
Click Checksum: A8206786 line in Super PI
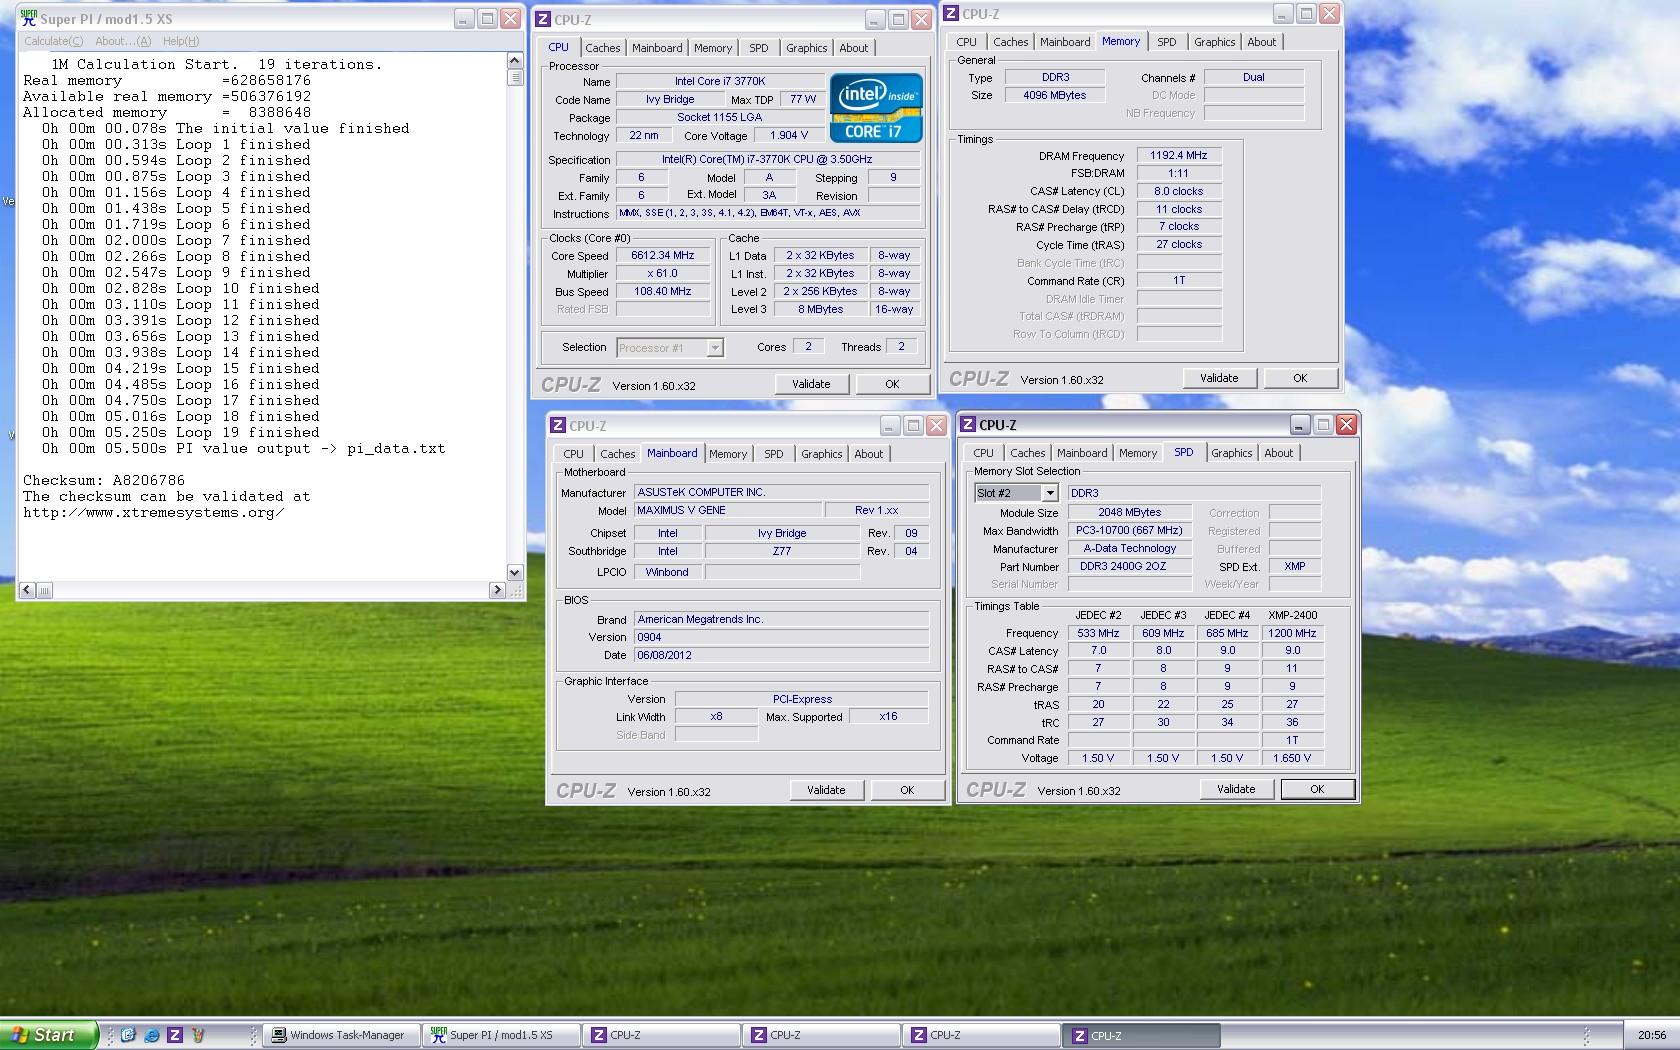104,480
